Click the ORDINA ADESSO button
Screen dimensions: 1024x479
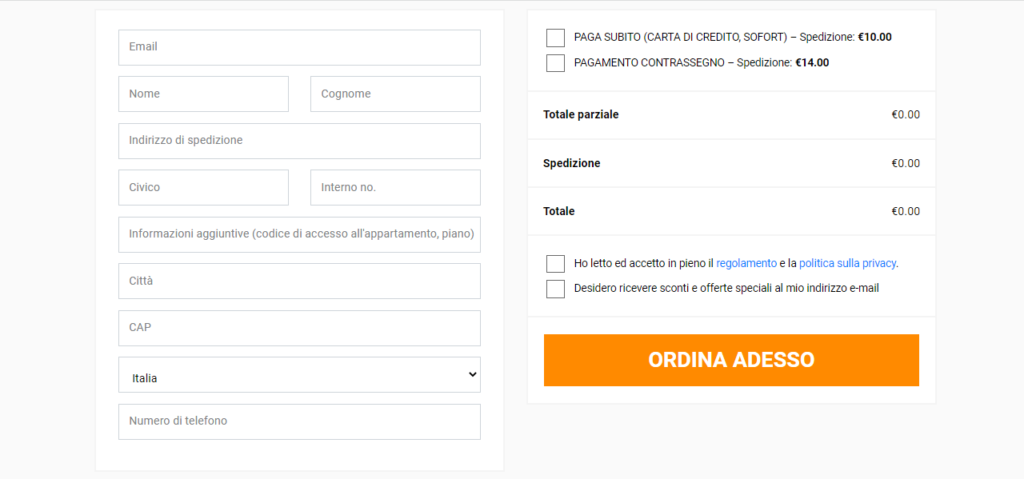731,360
